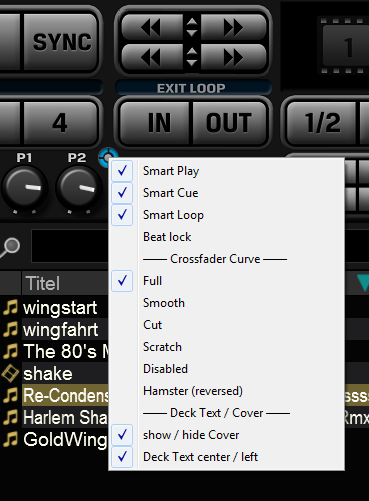This screenshot has width=369, height=501.
Task: Click the upper-row fast-forward double-arrow button
Action: tap(233, 27)
